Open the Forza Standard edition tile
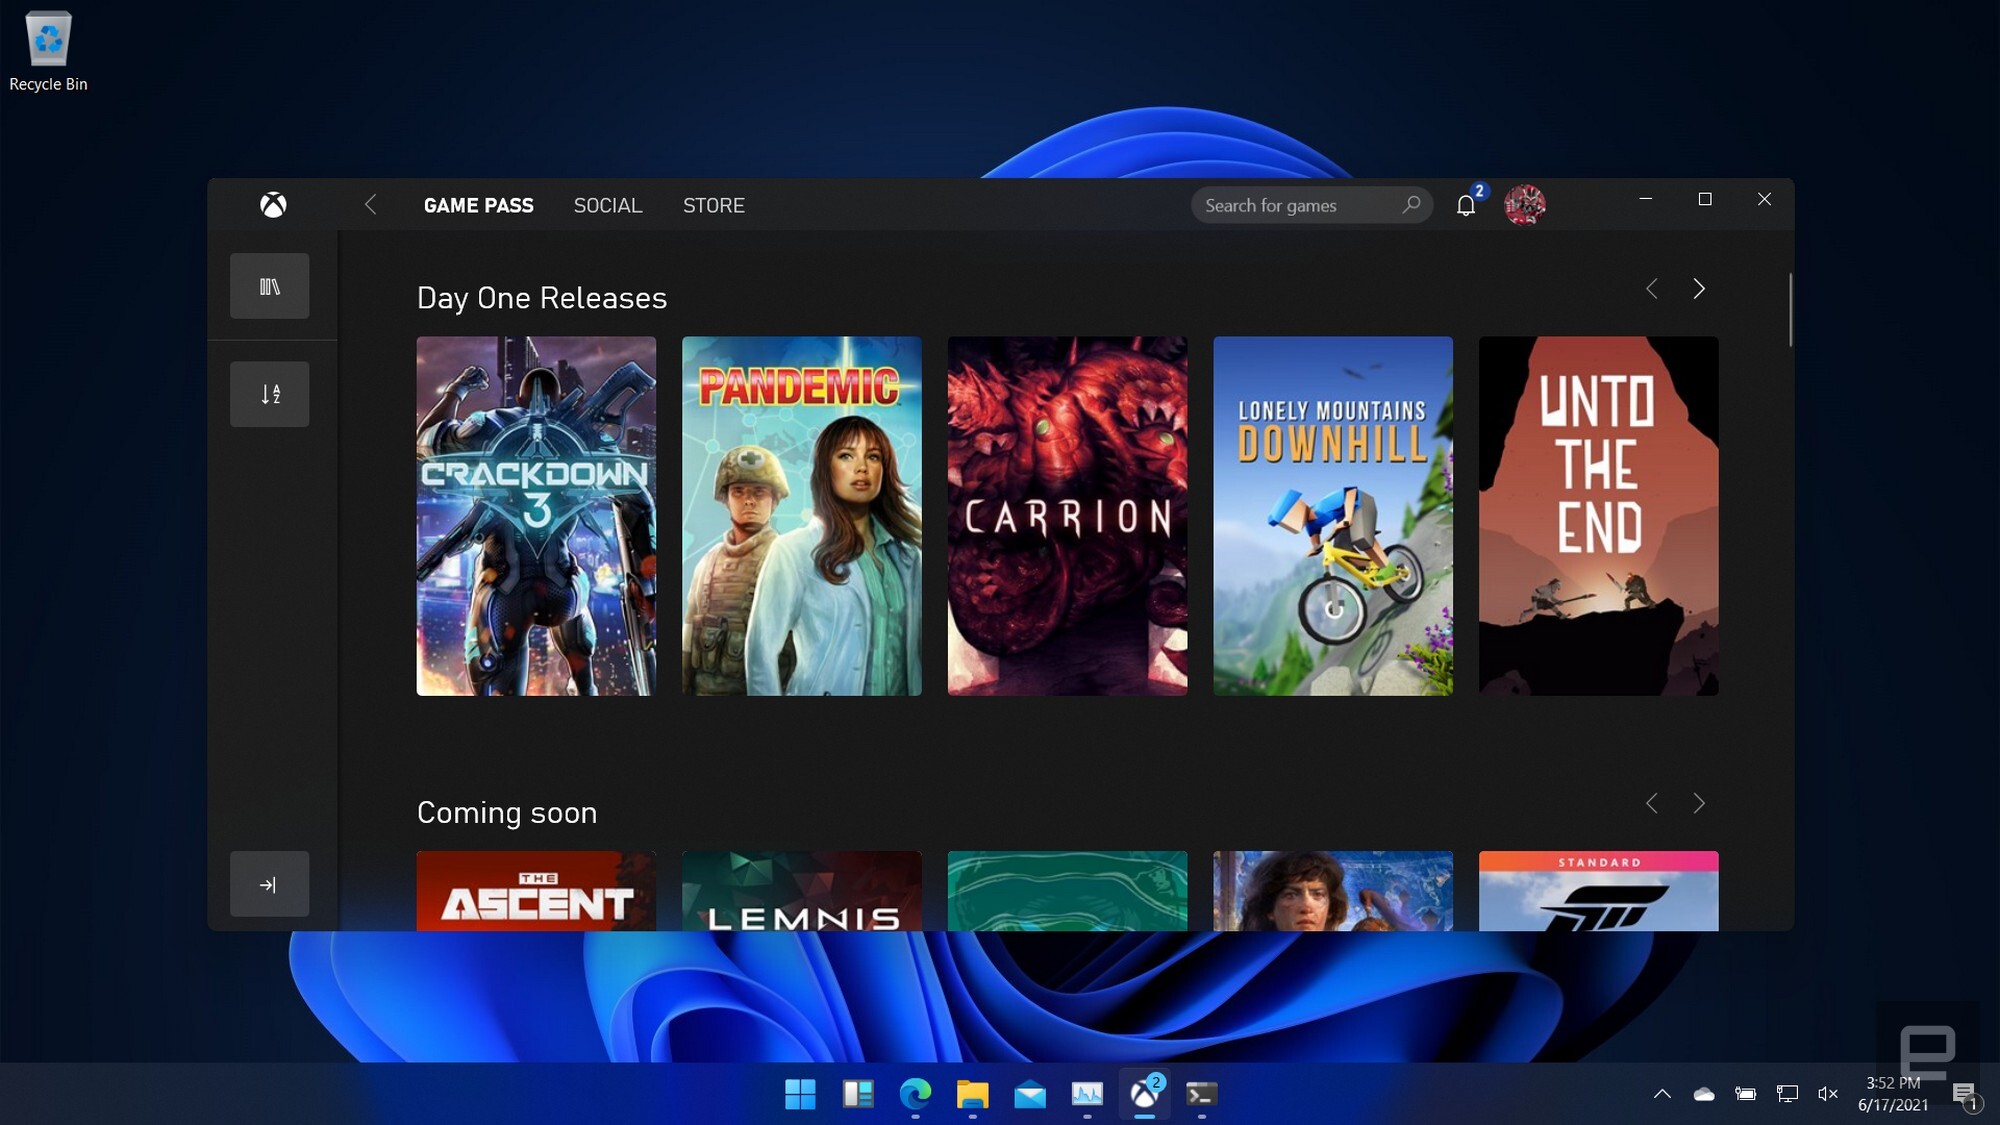The image size is (2000, 1125). [x=1599, y=891]
